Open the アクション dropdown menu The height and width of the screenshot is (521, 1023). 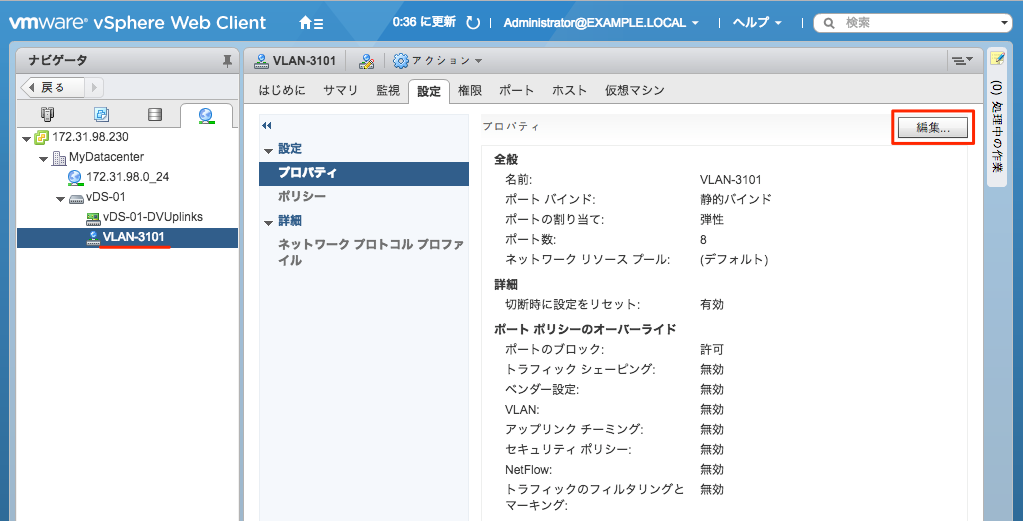447,61
